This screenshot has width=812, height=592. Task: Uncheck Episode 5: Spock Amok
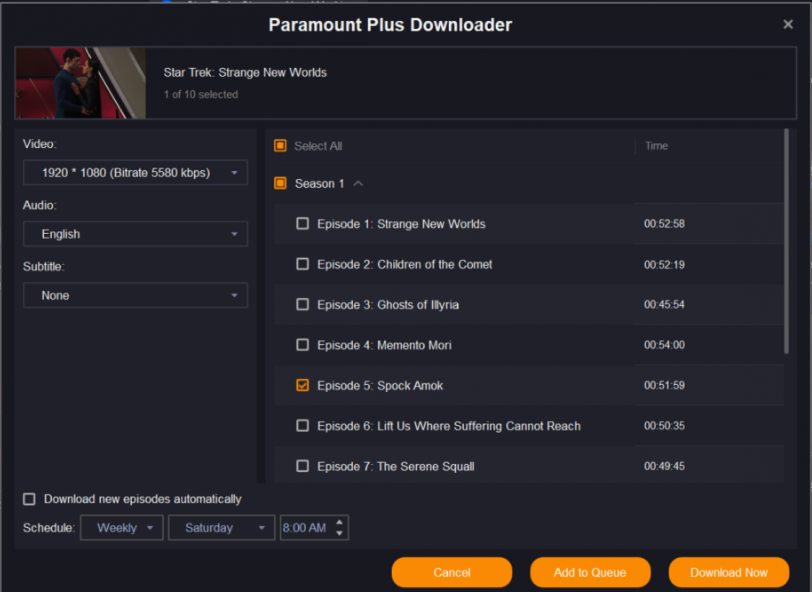pyautogui.click(x=302, y=385)
